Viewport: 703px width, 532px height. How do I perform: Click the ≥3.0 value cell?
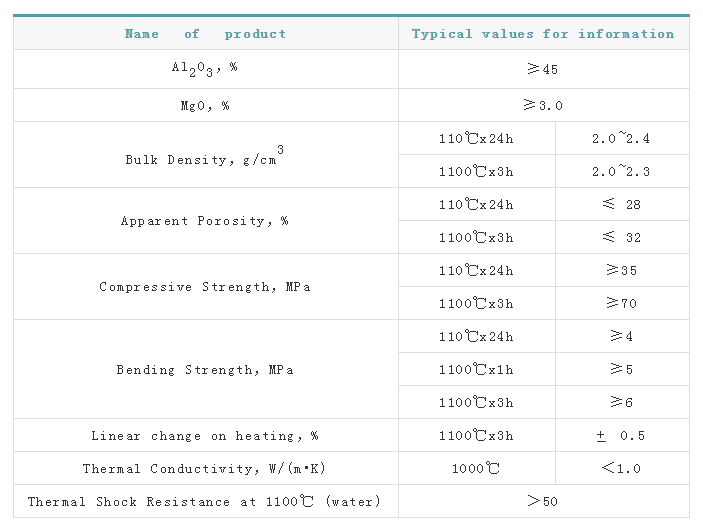pos(543,105)
